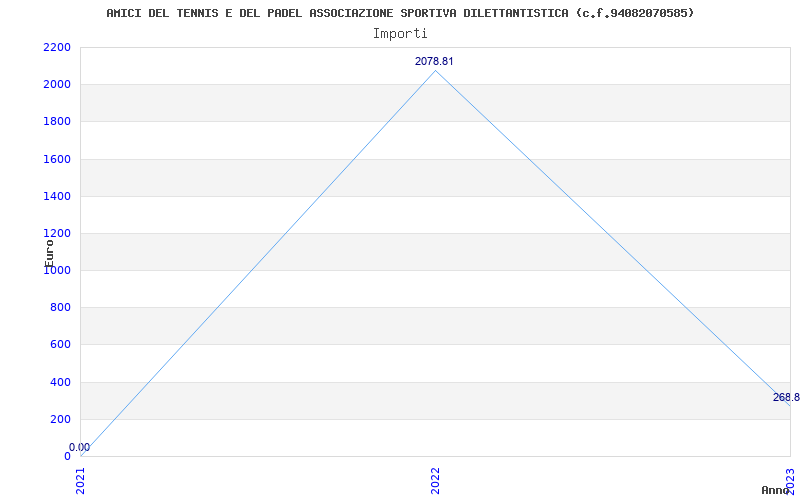
Task: Click the 1600 y-axis value
Action: pos(57,159)
